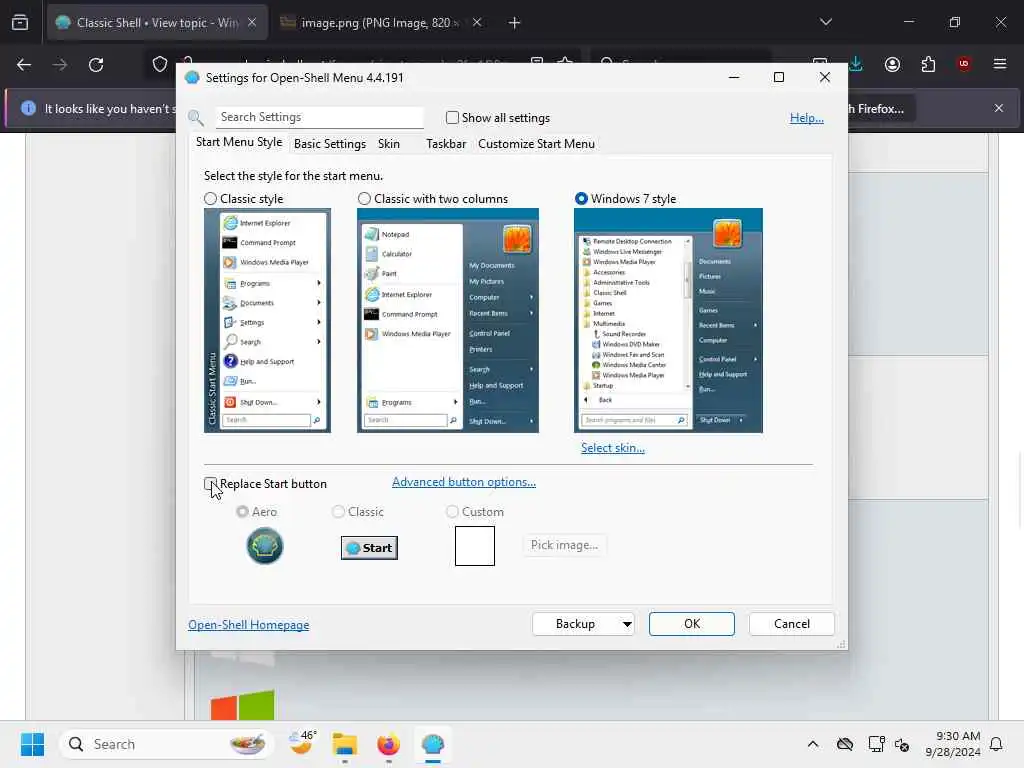
Task: Show hidden system tray icons
Action: pyautogui.click(x=812, y=744)
